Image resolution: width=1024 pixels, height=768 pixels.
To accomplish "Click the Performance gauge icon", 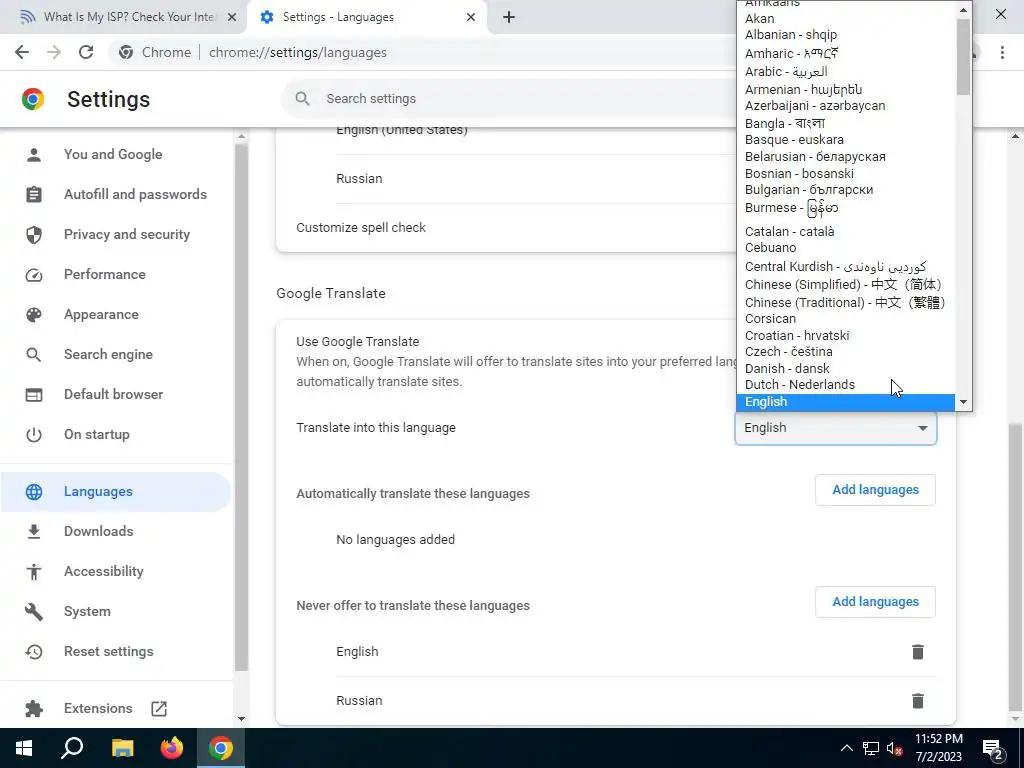I will (34, 275).
